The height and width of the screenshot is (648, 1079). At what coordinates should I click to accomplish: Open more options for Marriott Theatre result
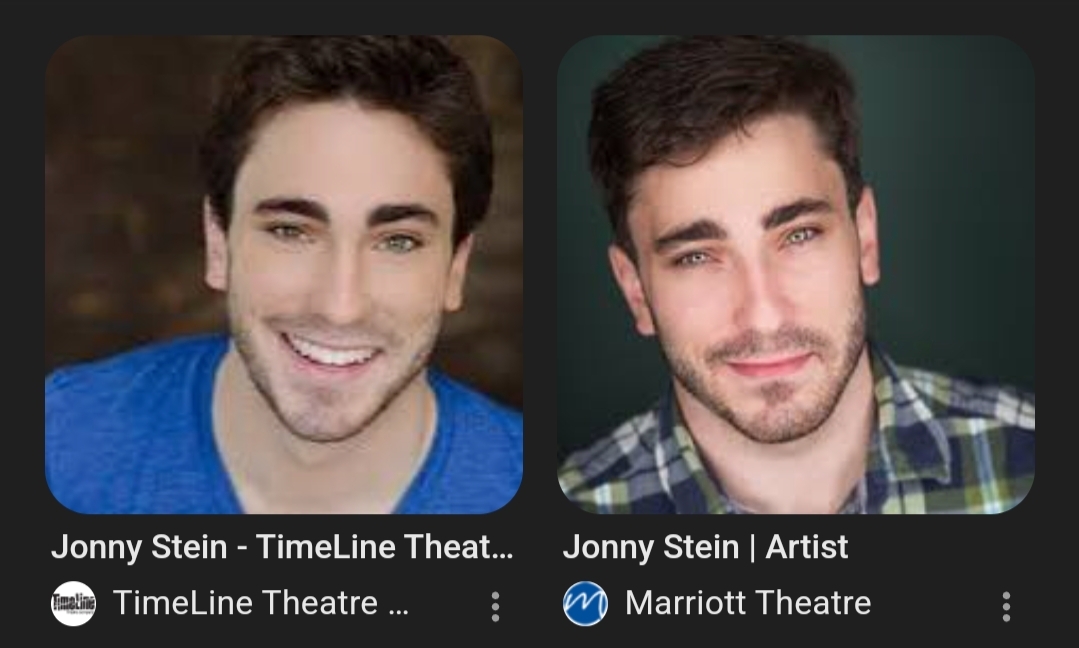pyautogui.click(x=1006, y=606)
